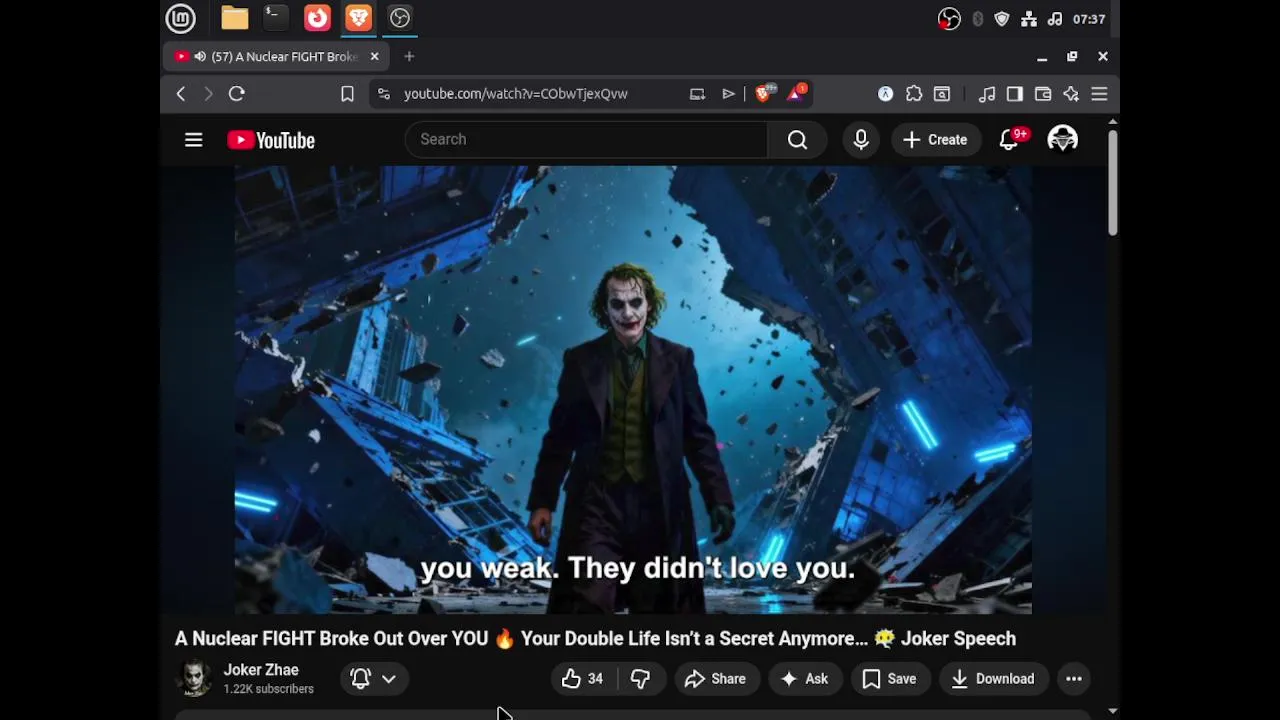1280x720 pixels.
Task: Download this video
Action: click(993, 679)
